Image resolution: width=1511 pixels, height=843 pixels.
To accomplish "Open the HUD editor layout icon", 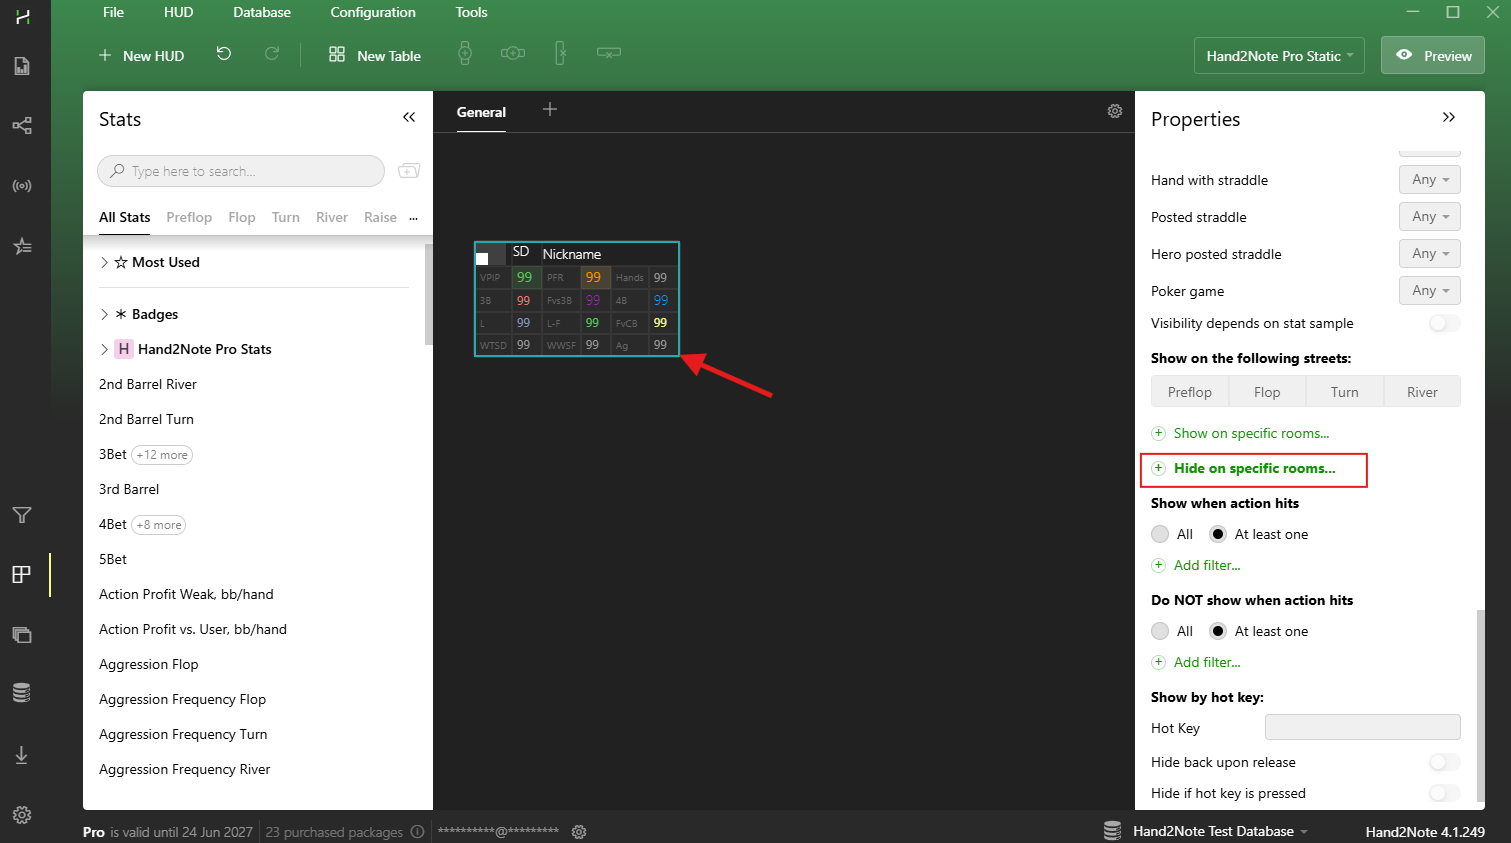I will point(22,575).
